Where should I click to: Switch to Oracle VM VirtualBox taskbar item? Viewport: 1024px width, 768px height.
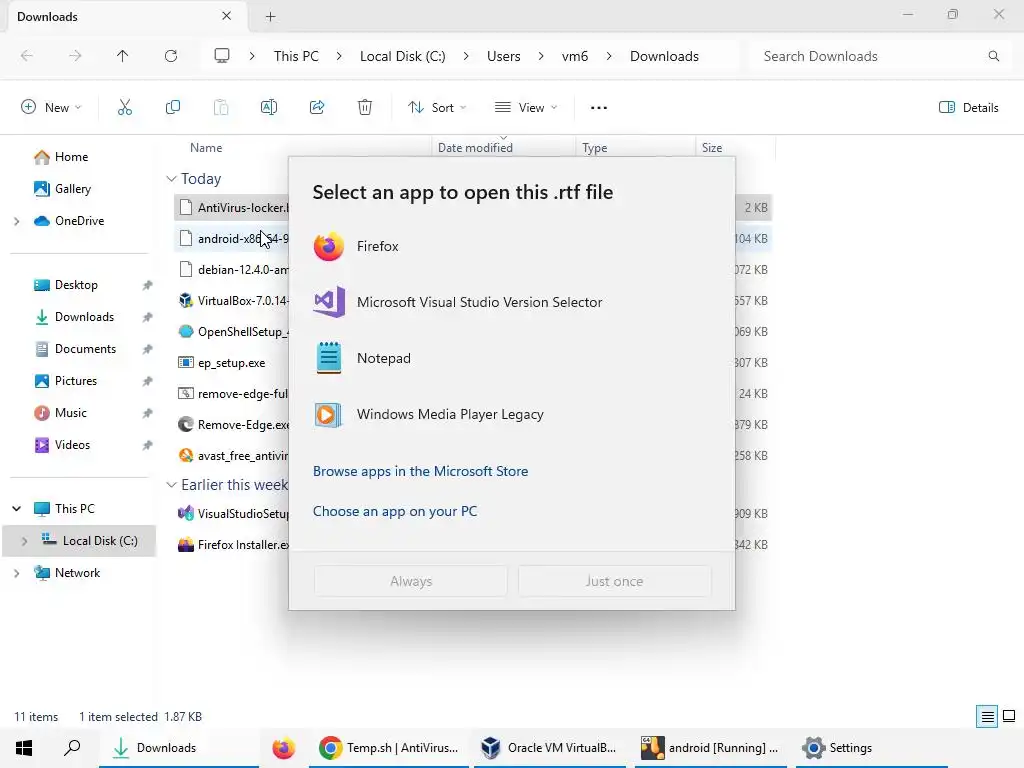(549, 748)
